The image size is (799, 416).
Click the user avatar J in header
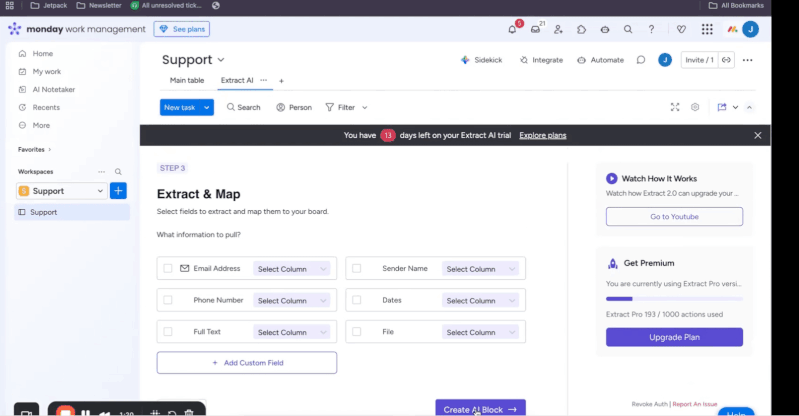[750, 30]
